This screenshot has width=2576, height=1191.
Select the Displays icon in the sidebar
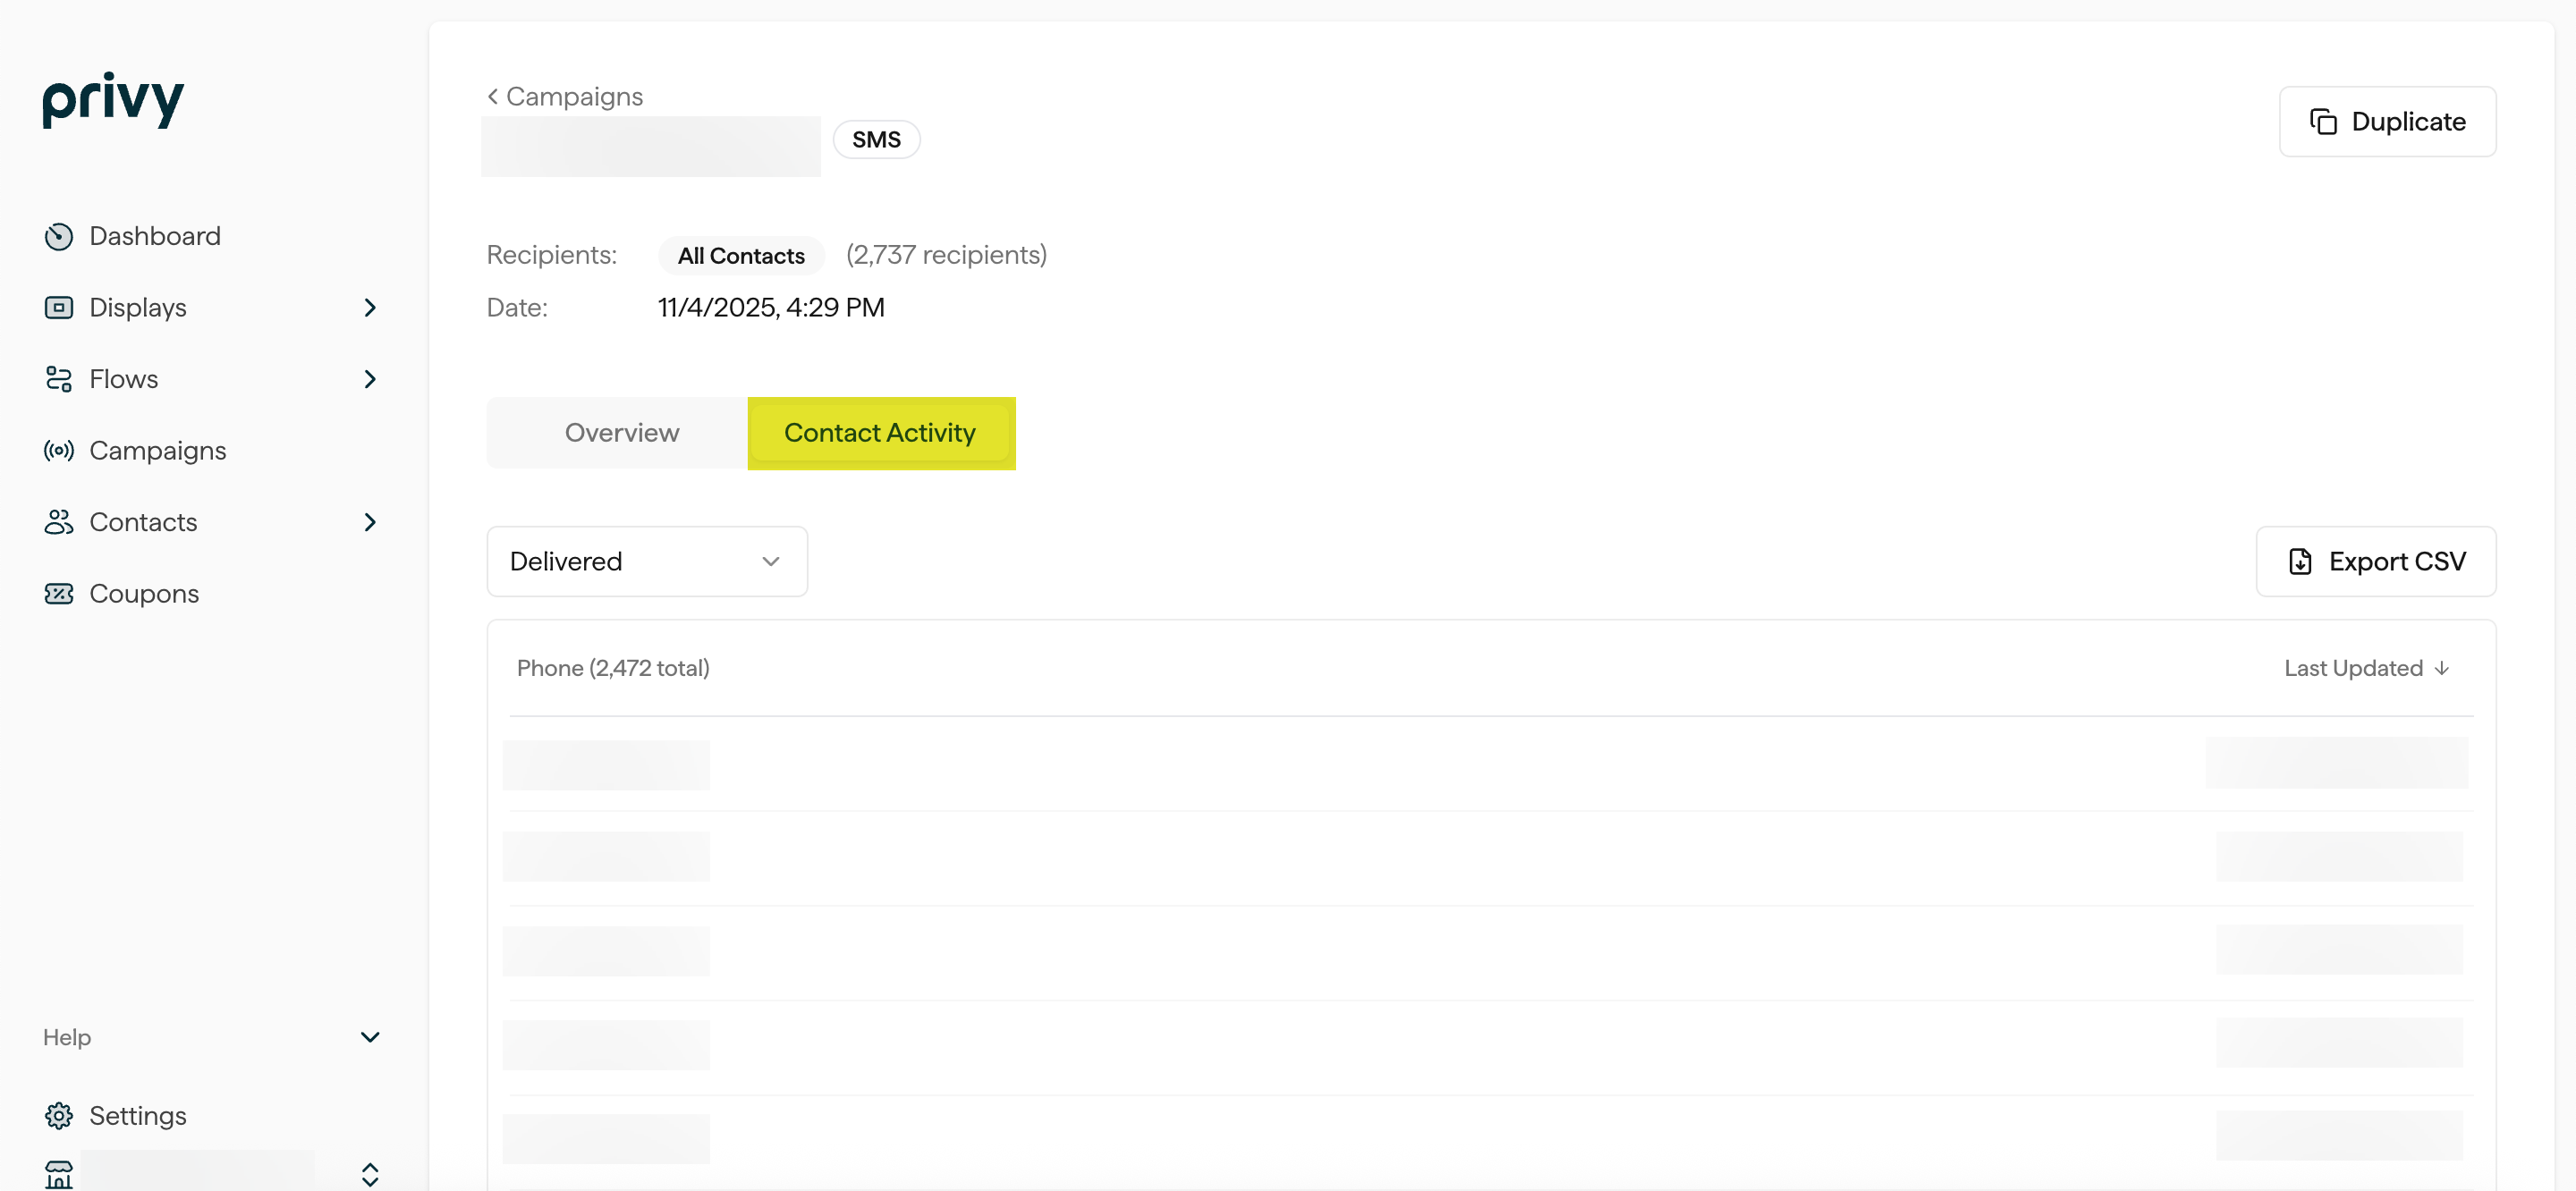[x=59, y=307]
